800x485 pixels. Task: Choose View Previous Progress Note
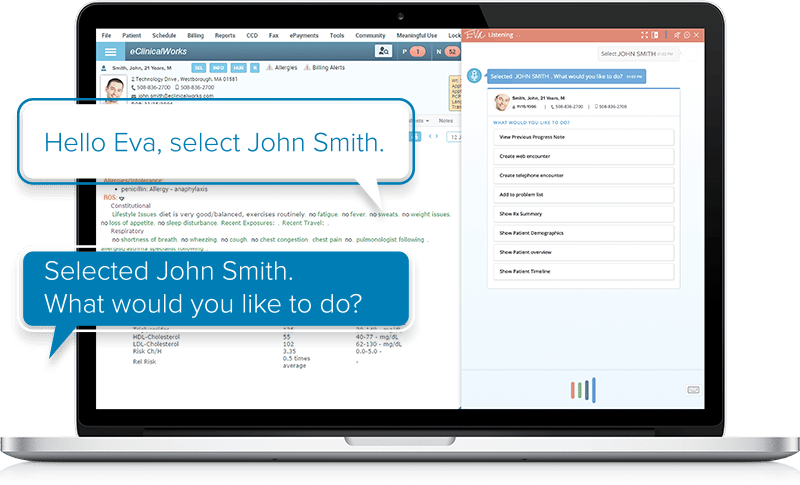pos(583,137)
